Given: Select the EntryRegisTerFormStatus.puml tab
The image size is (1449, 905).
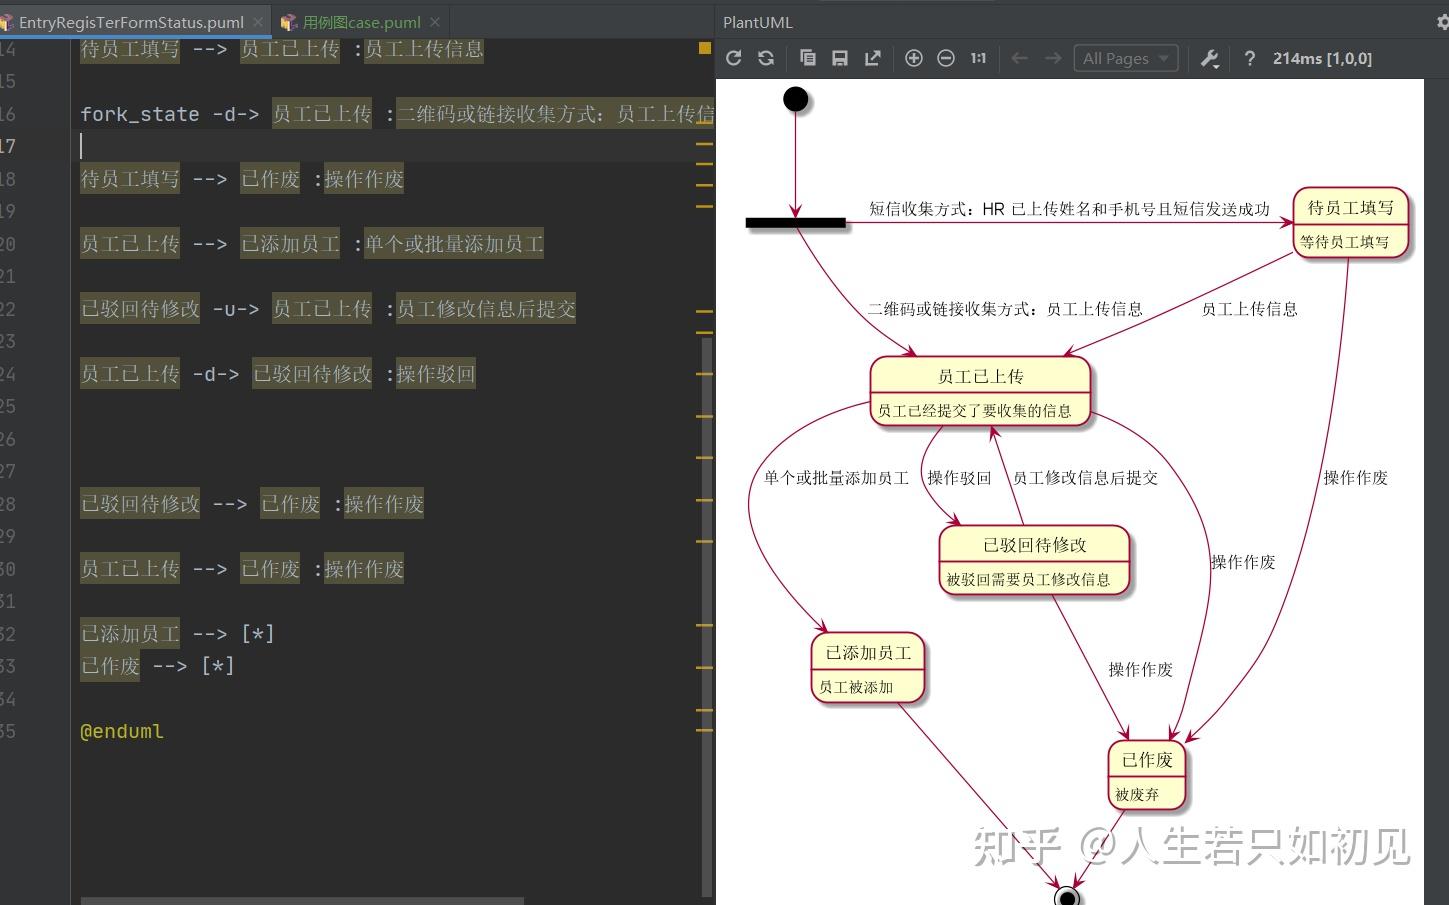Looking at the screenshot, I should point(130,21).
